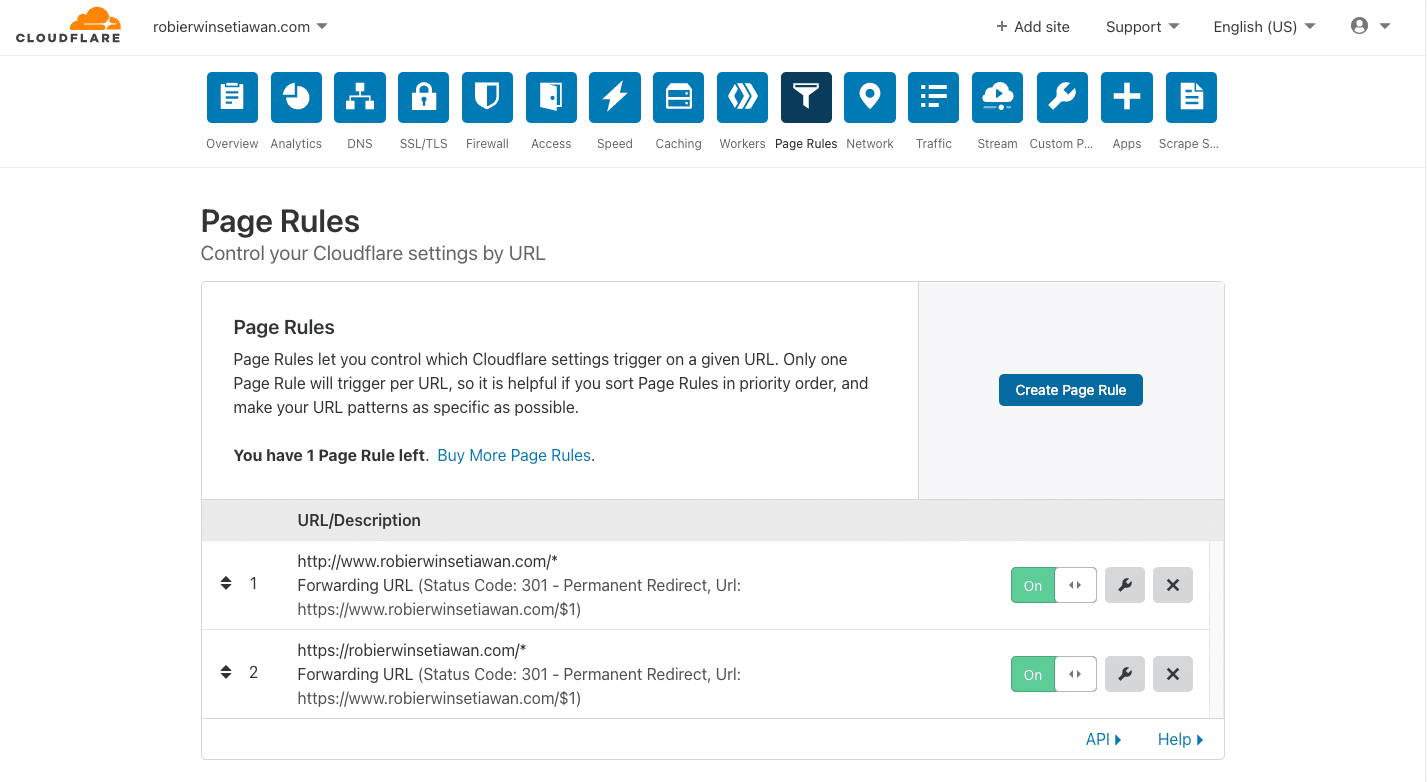Viewport: 1427px width, 782px height.
Task: Open the Custom Pages wrench icon
Action: [1061, 97]
